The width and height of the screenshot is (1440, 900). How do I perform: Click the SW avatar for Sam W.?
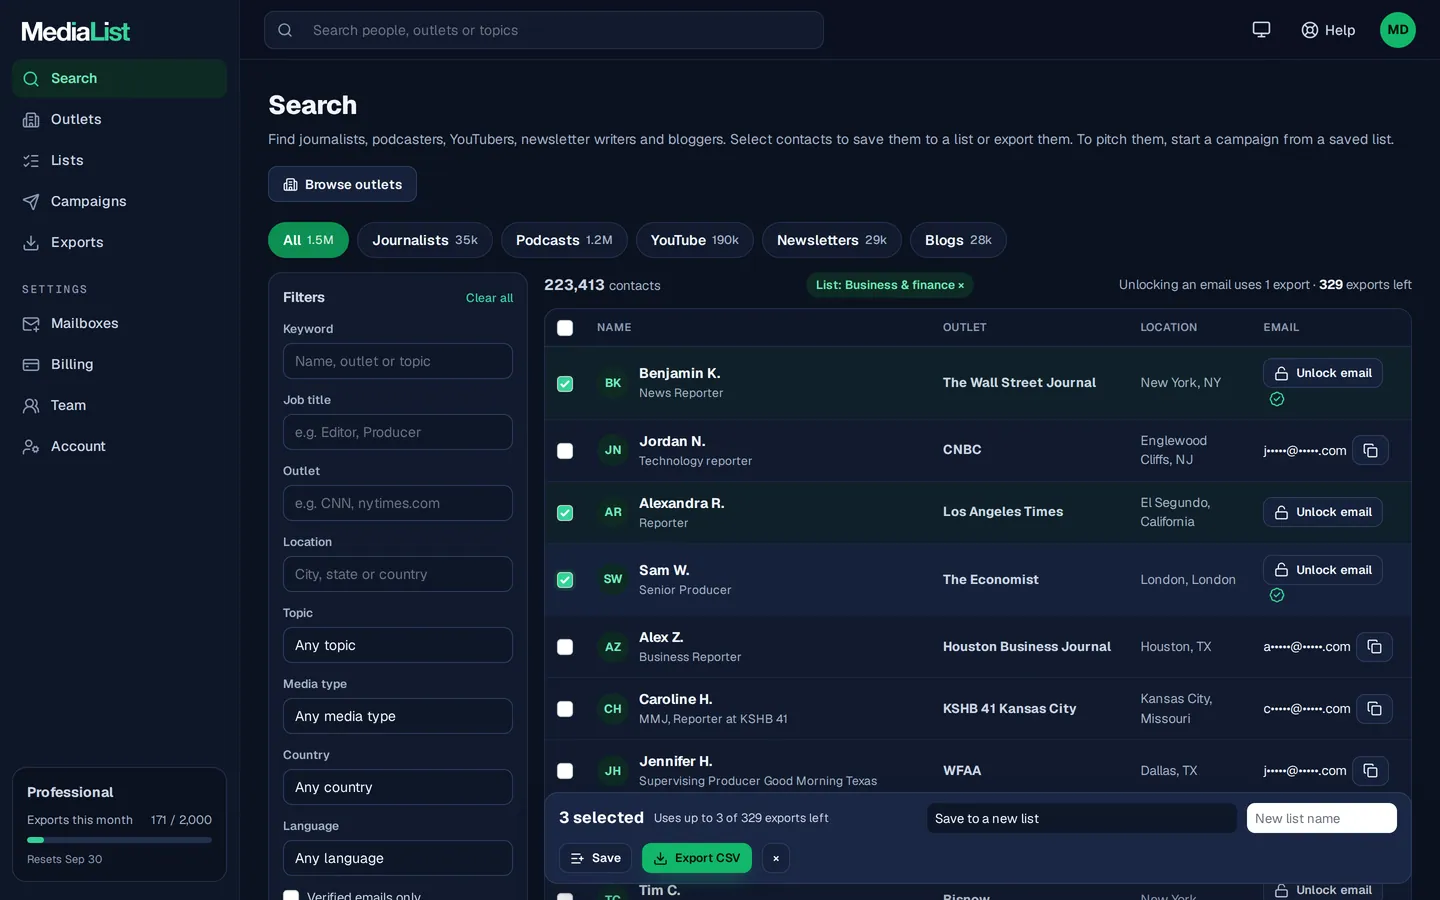(613, 579)
